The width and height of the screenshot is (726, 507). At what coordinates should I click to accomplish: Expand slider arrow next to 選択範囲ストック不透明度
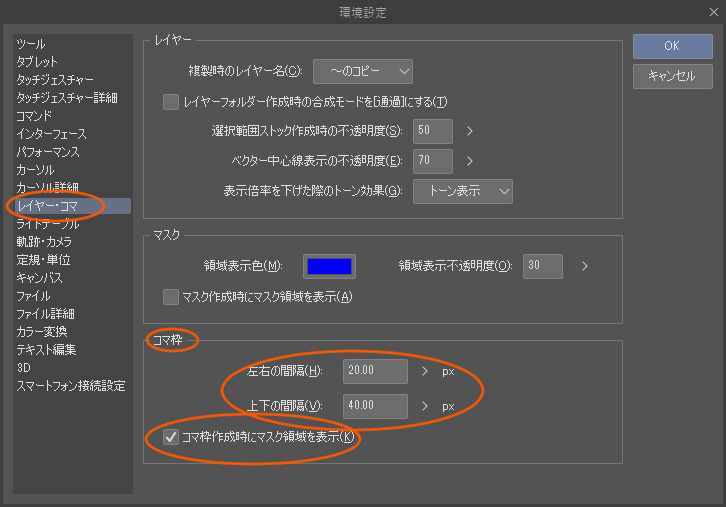pos(469,131)
